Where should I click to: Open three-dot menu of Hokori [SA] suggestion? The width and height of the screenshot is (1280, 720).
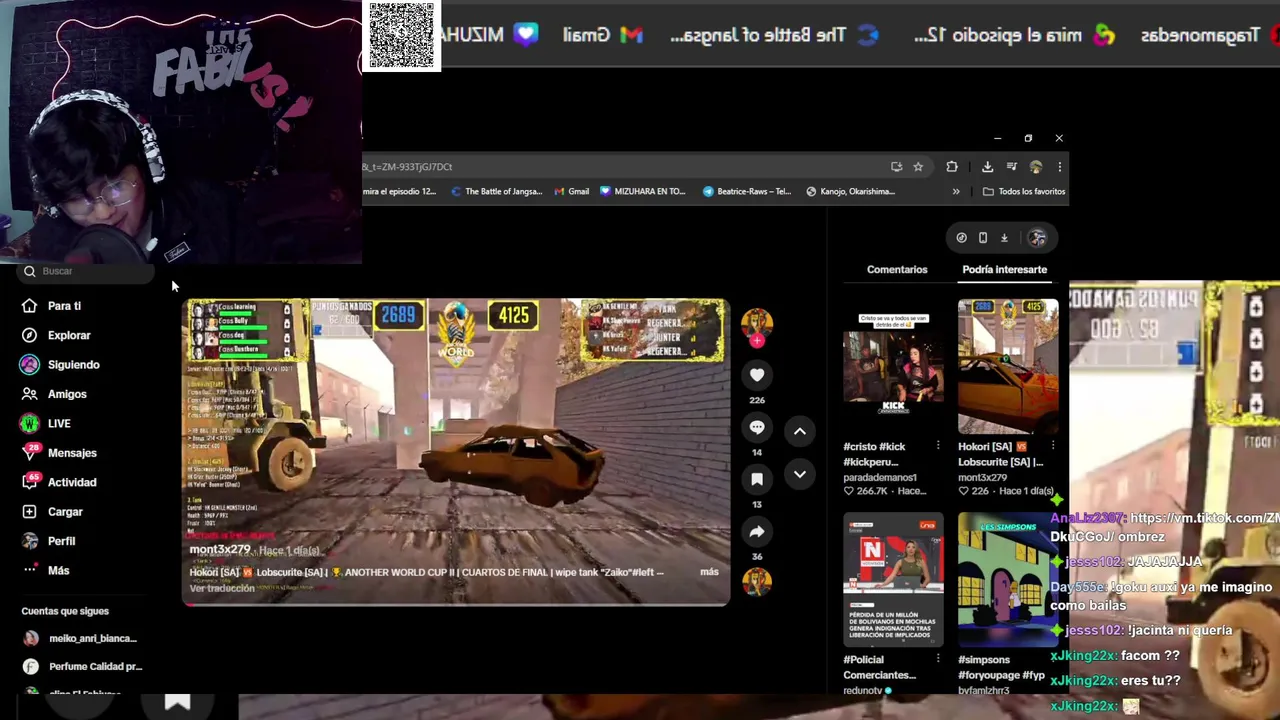click(1052, 446)
